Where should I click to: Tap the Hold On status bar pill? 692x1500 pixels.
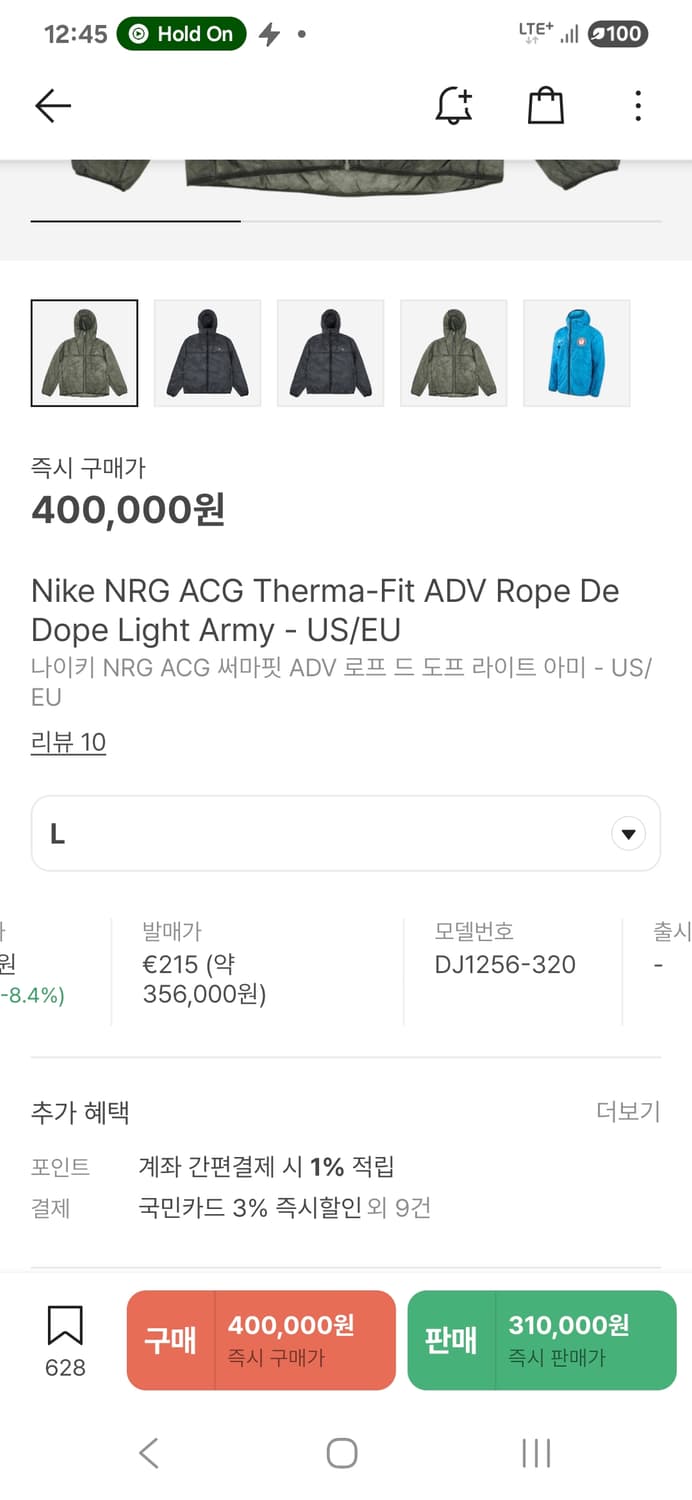(181, 34)
